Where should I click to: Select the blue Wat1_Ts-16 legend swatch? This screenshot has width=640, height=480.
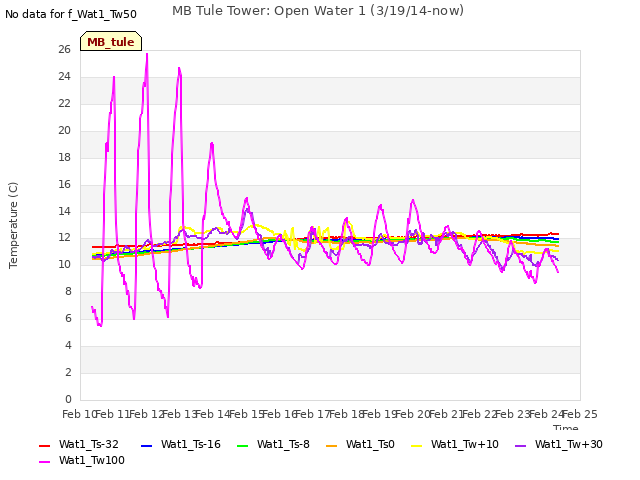146,446
